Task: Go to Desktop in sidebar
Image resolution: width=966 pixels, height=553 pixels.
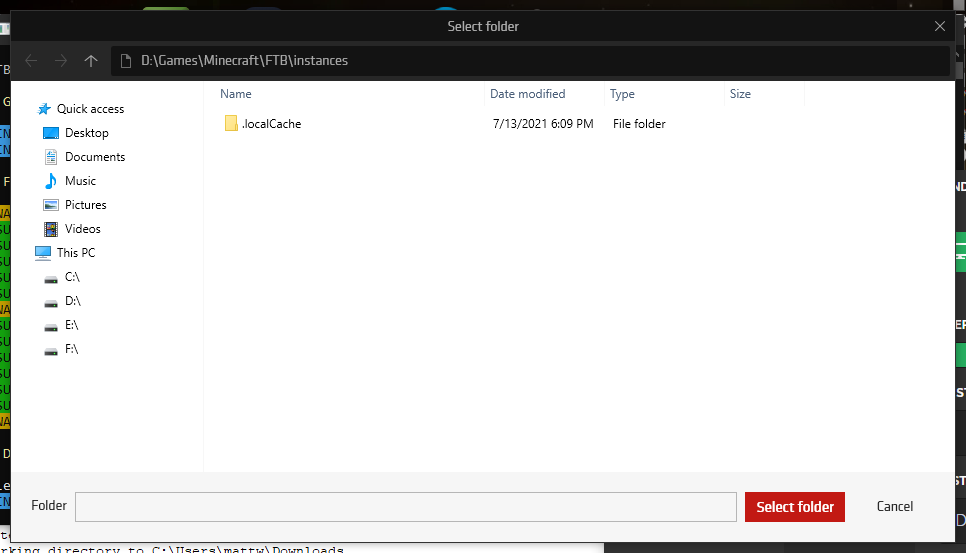Action: click(87, 133)
